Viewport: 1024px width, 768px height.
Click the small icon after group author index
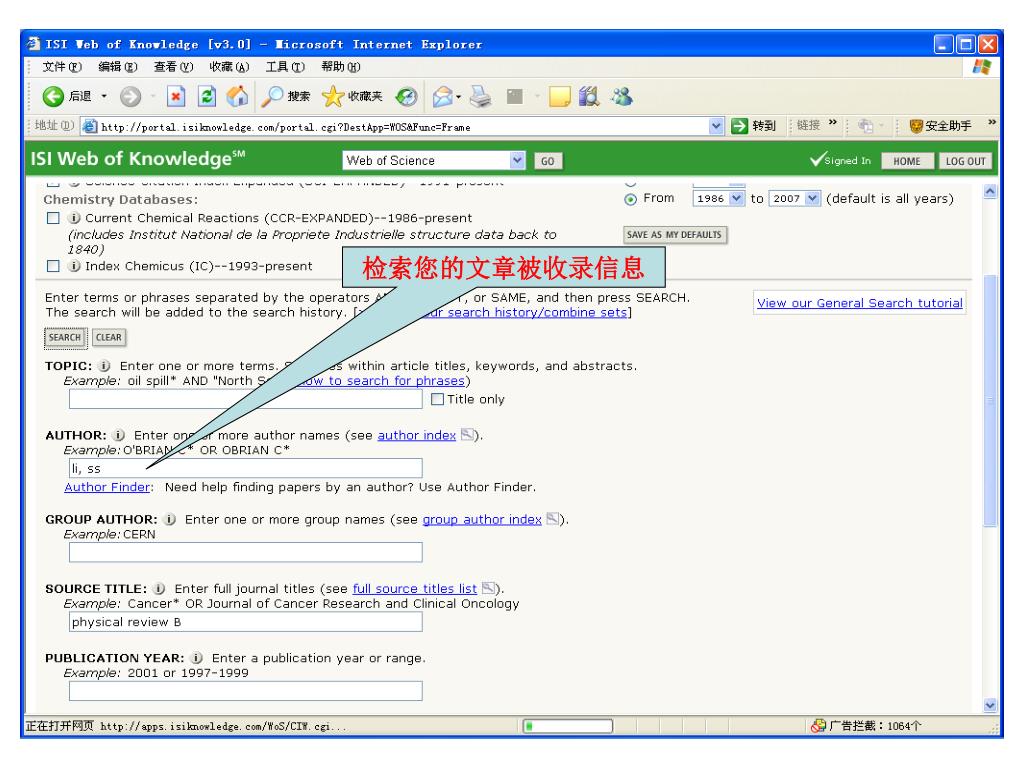(552, 519)
